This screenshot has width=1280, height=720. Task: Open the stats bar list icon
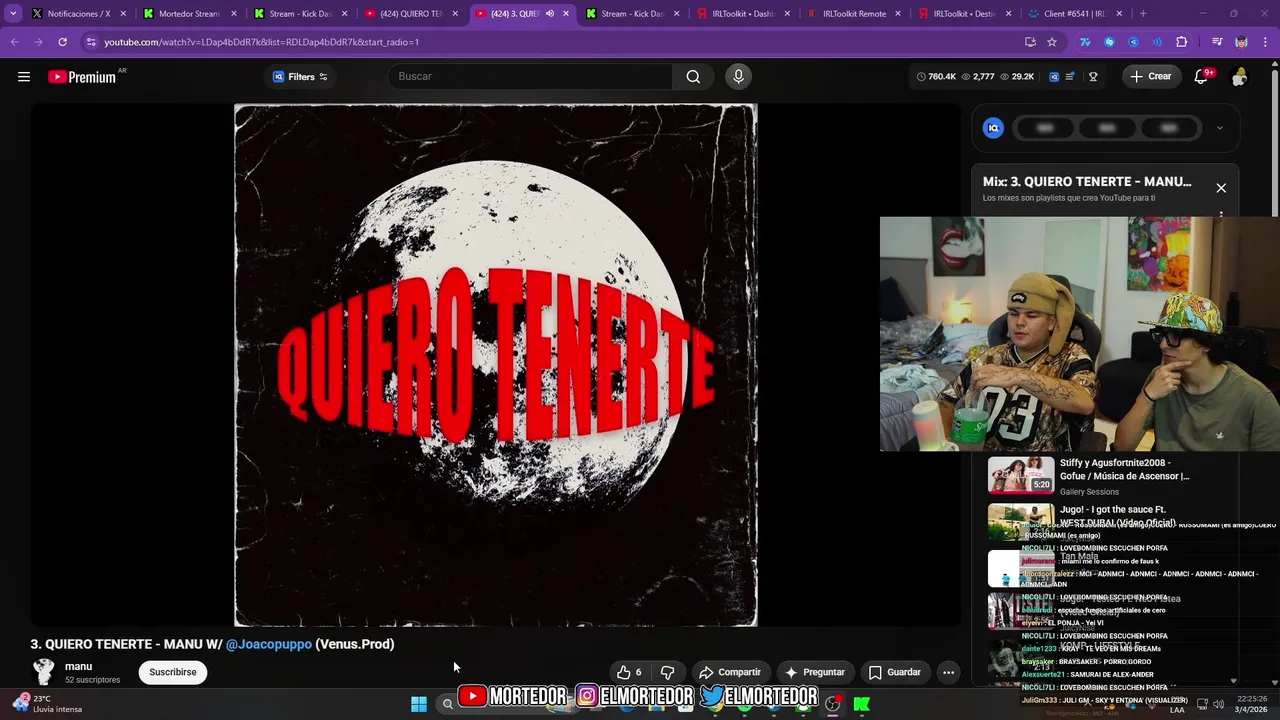tap(1070, 77)
